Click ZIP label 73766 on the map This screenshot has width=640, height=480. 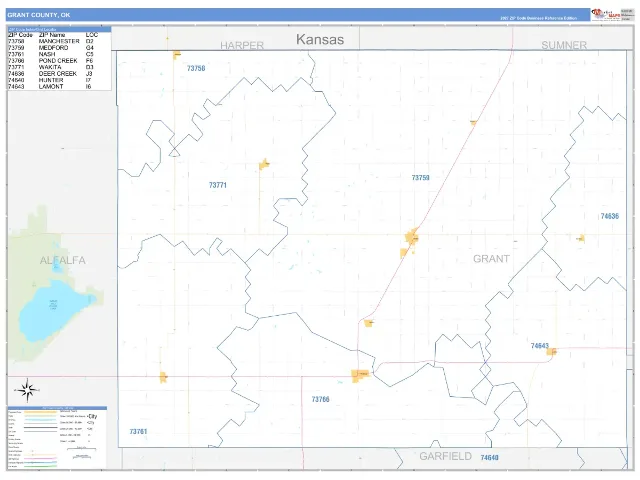pyautogui.click(x=320, y=399)
